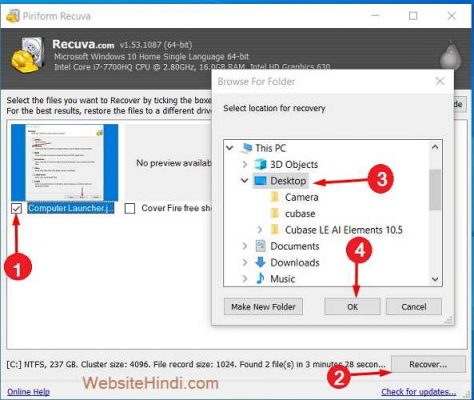The width and height of the screenshot is (474, 400).
Task: Click the Downloads arrow icon
Action: 260,262
